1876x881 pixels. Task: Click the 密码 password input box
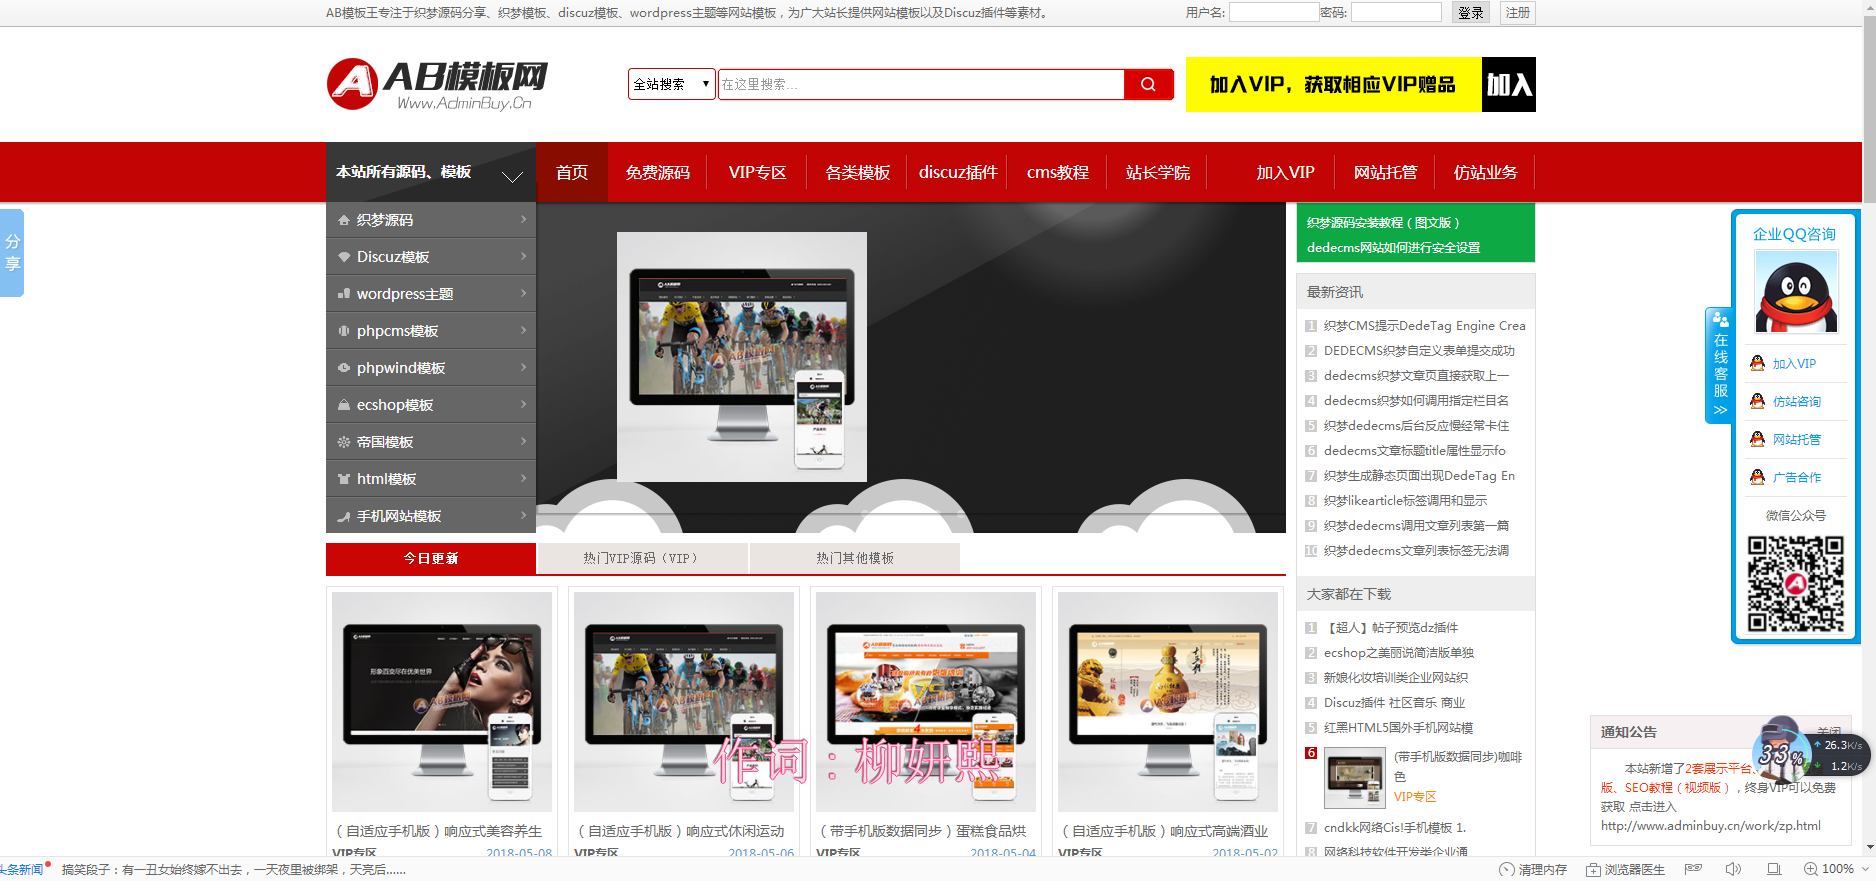[x=1396, y=12]
